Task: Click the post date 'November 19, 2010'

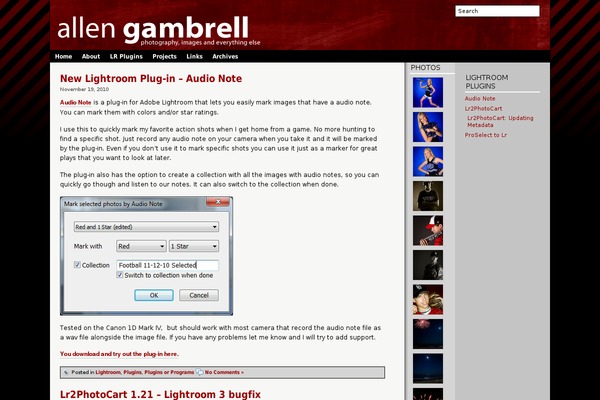Action: tap(84, 89)
